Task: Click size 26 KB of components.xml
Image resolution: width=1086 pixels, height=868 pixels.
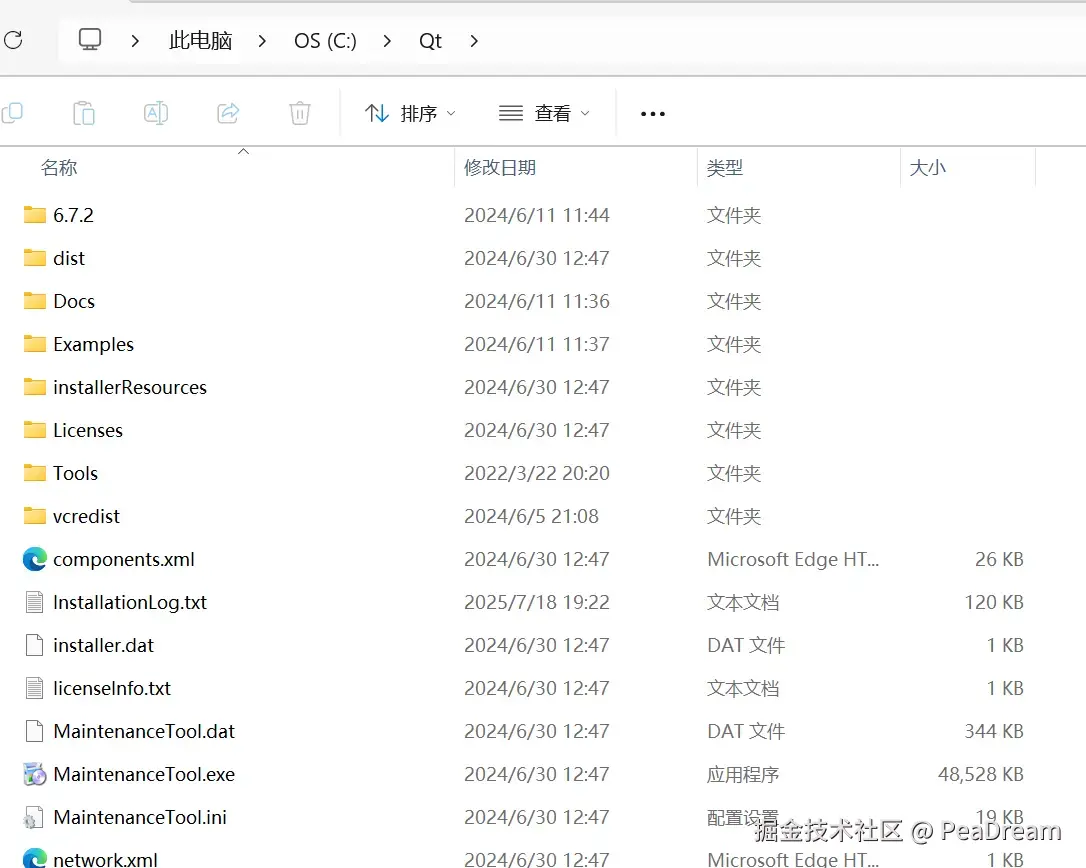Action: tap(999, 559)
